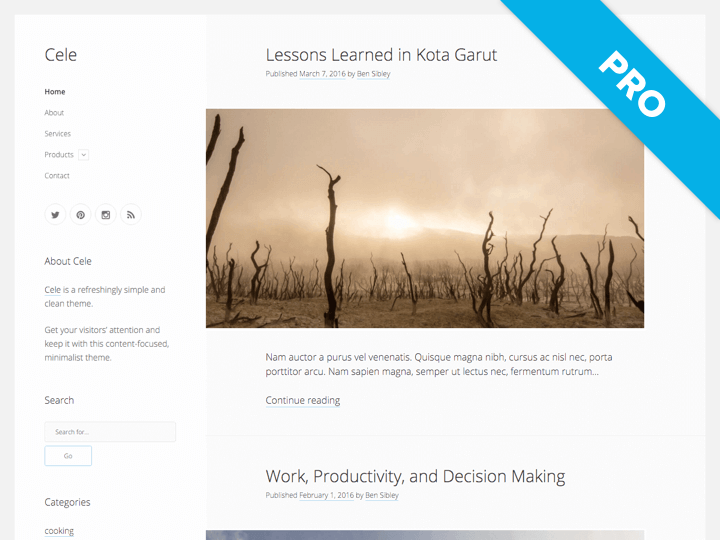This screenshot has height=540, width=720.
Task: Click the Go search button
Action: pyautogui.click(x=68, y=456)
